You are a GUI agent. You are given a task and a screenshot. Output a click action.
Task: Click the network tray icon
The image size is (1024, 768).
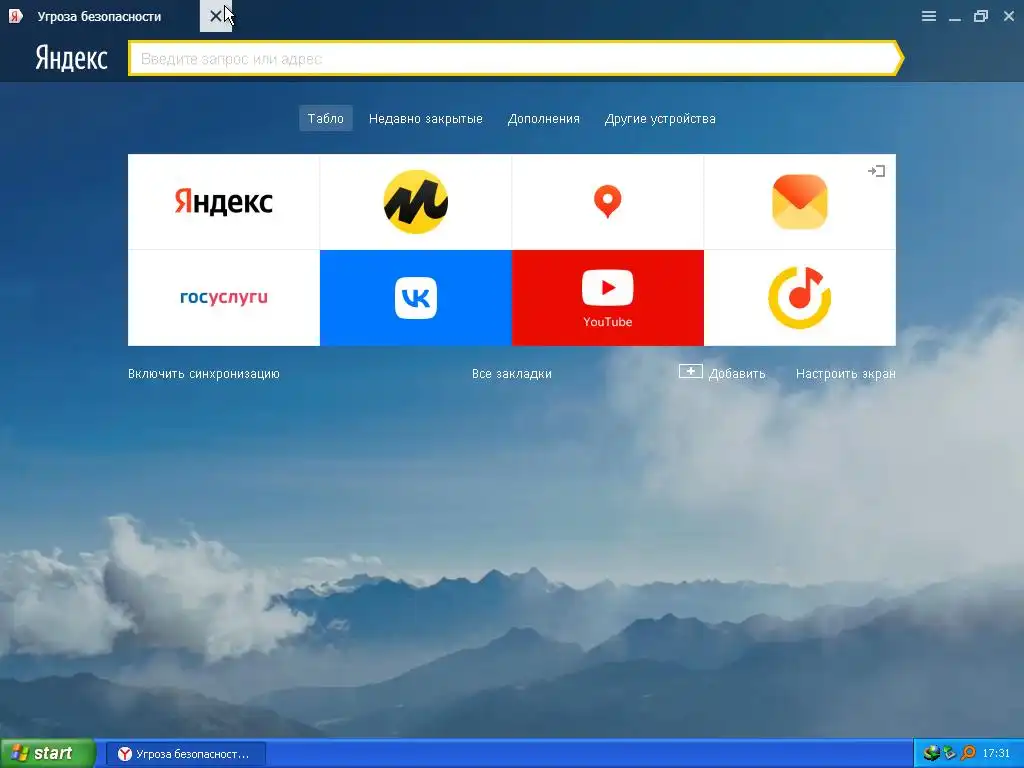tap(931, 753)
